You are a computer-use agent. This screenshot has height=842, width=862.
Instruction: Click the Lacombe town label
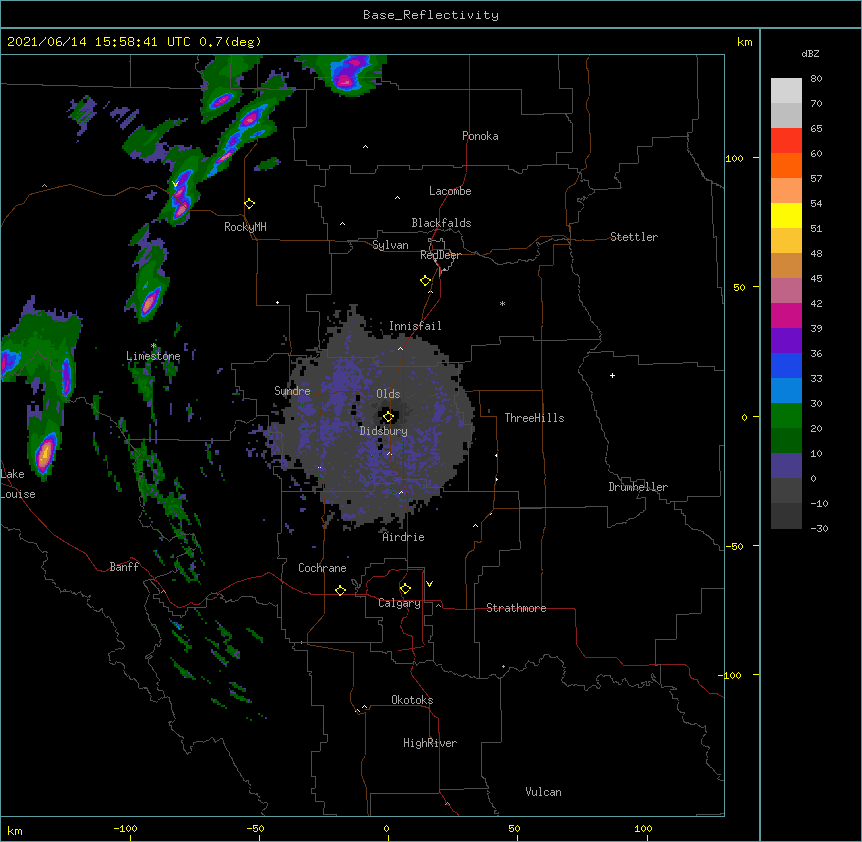click(x=450, y=191)
